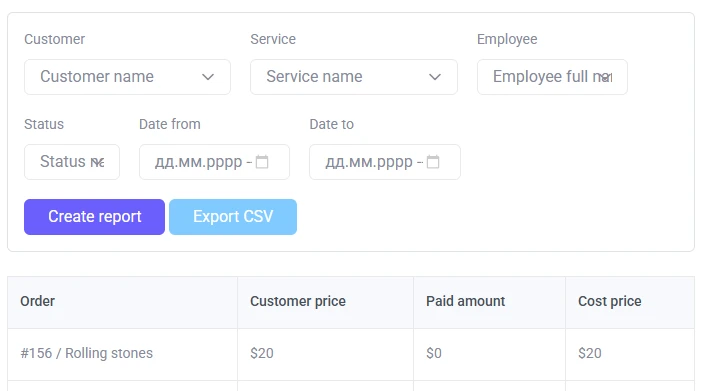Select the Service name combo box

pos(354,77)
